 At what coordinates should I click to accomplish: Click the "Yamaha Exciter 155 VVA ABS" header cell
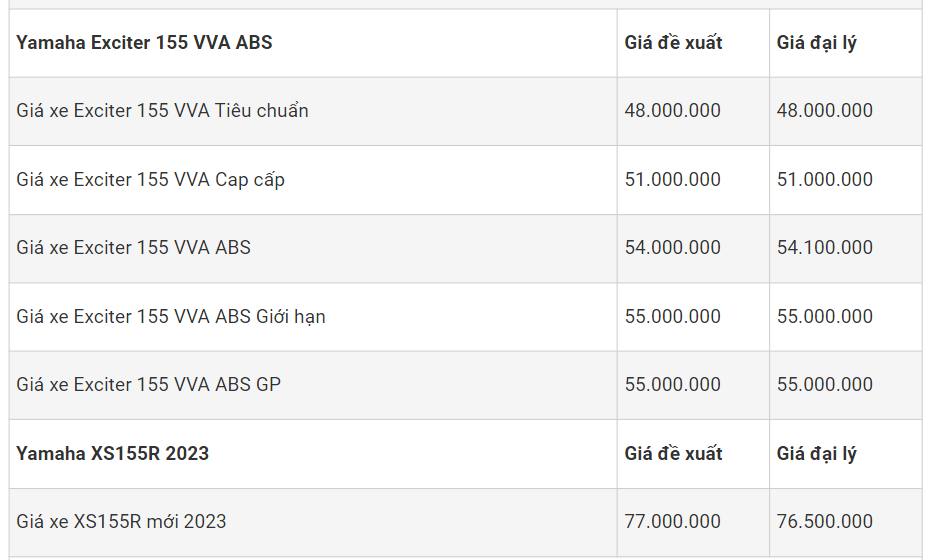point(144,43)
